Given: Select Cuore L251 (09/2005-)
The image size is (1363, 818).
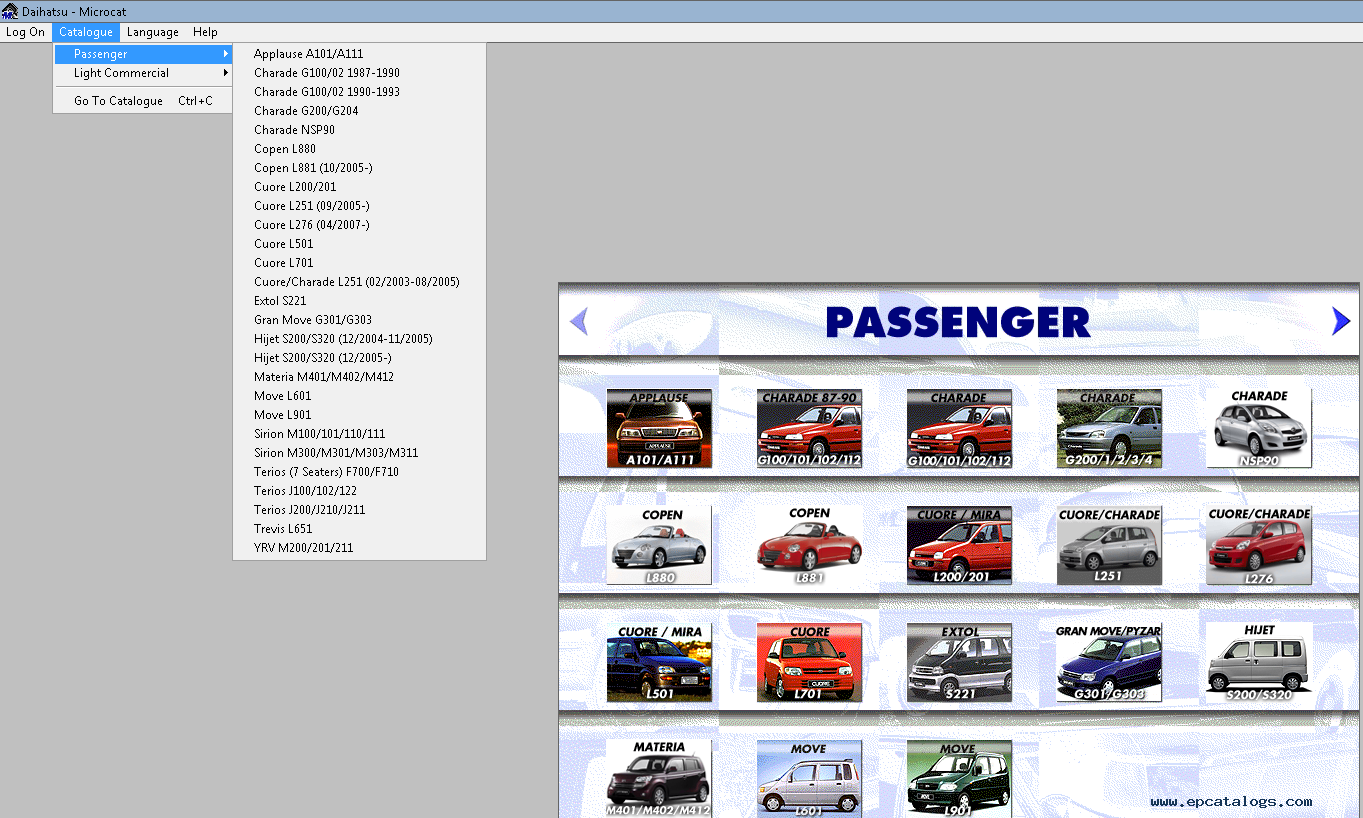Looking at the screenshot, I should point(359,206).
